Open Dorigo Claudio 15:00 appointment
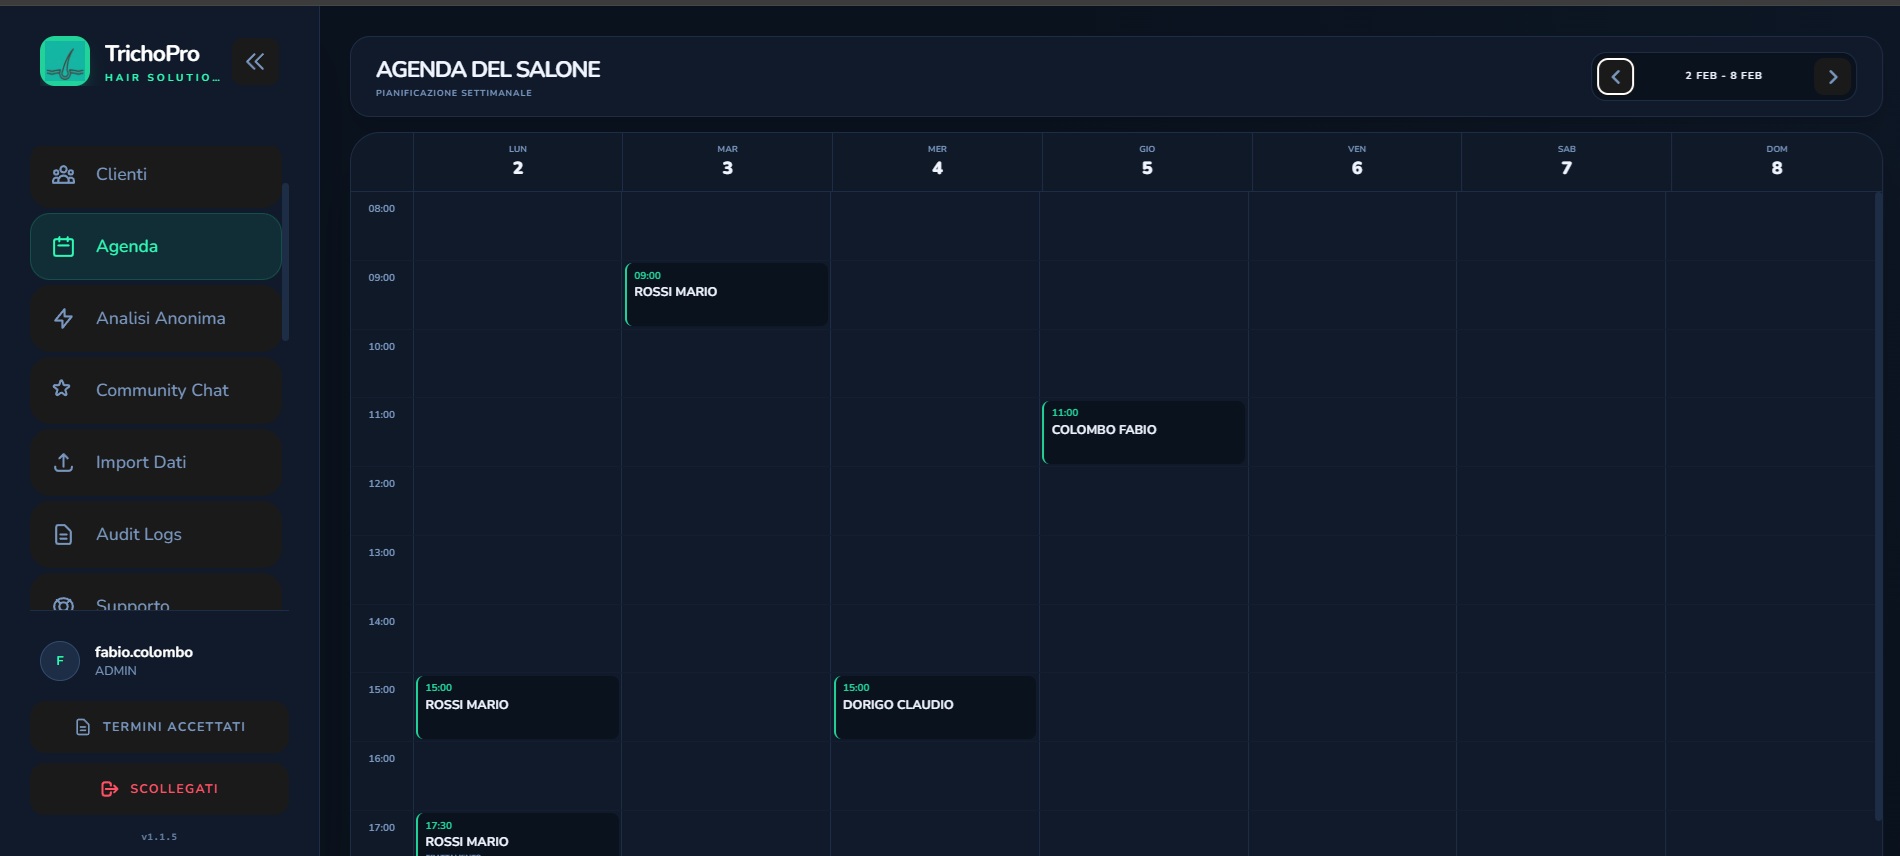1900x856 pixels. click(x=935, y=707)
